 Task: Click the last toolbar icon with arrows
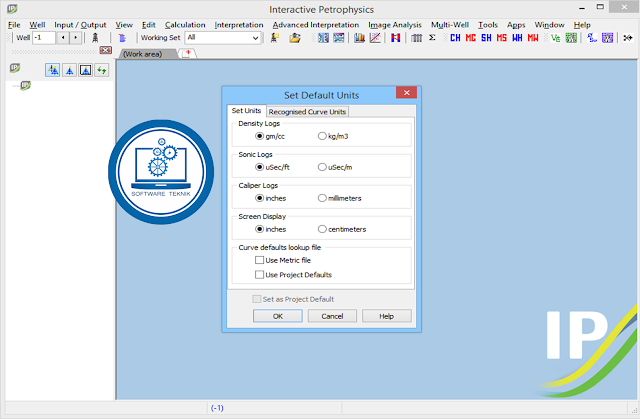point(628,38)
